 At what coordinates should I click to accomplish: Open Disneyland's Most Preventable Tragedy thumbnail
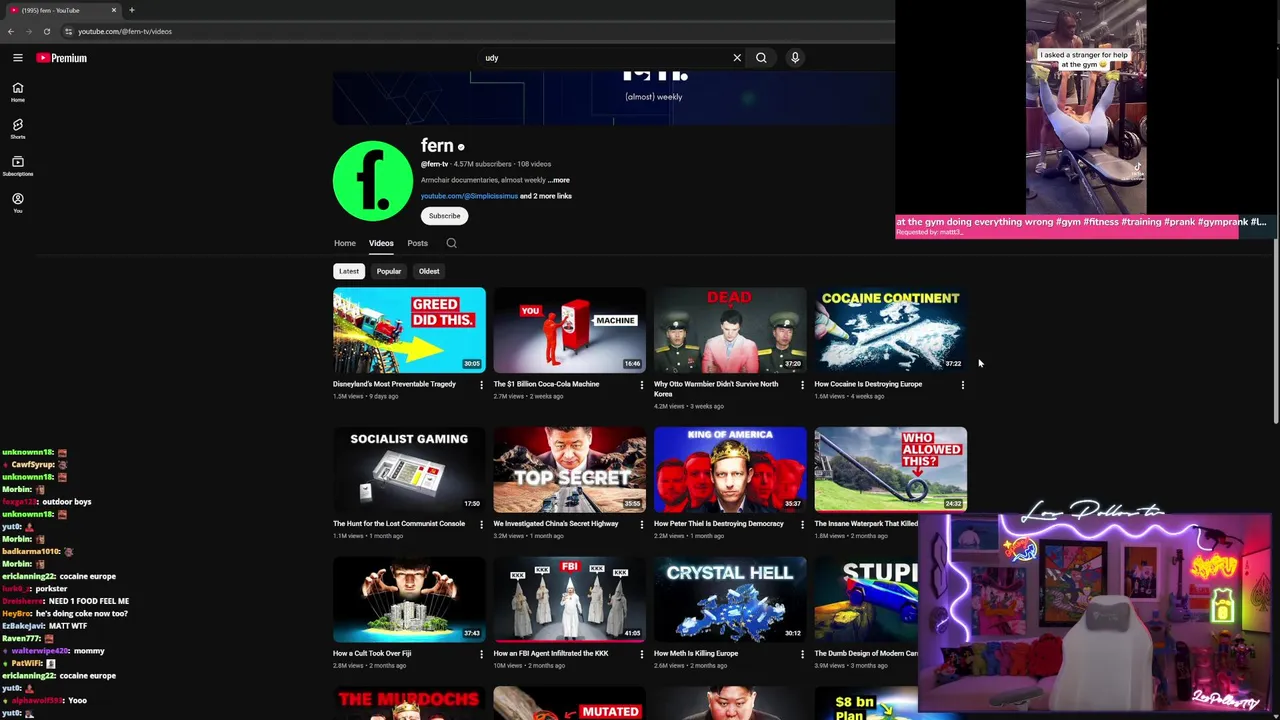pos(409,330)
